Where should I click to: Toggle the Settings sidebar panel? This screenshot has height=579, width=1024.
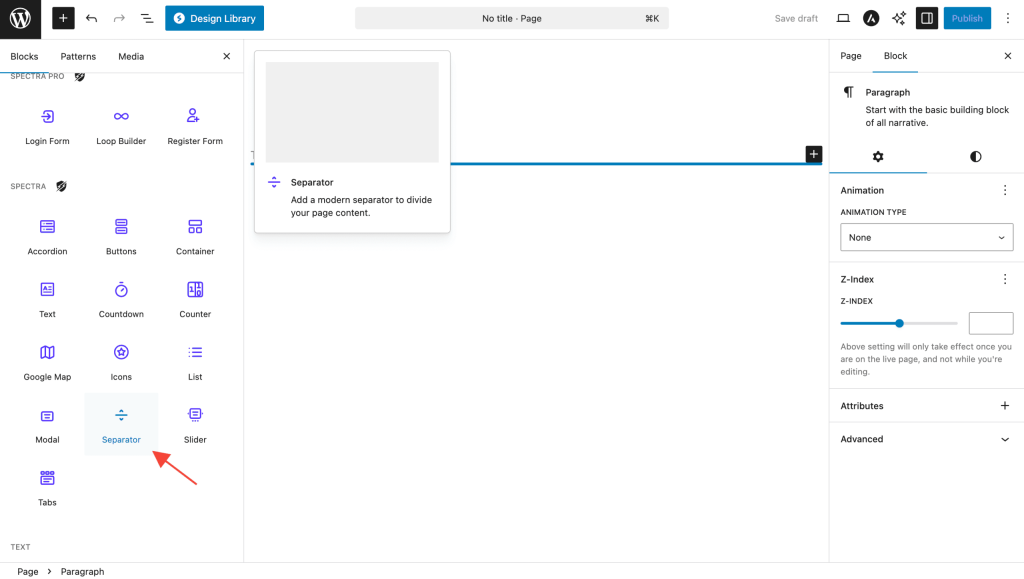tap(926, 18)
